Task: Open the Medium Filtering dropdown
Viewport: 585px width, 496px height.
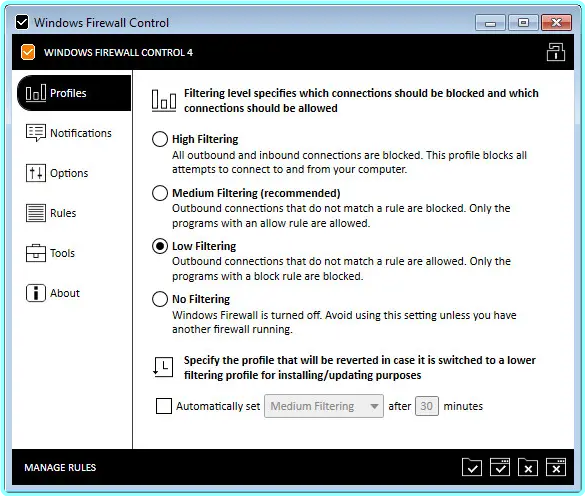Action: click(324, 406)
